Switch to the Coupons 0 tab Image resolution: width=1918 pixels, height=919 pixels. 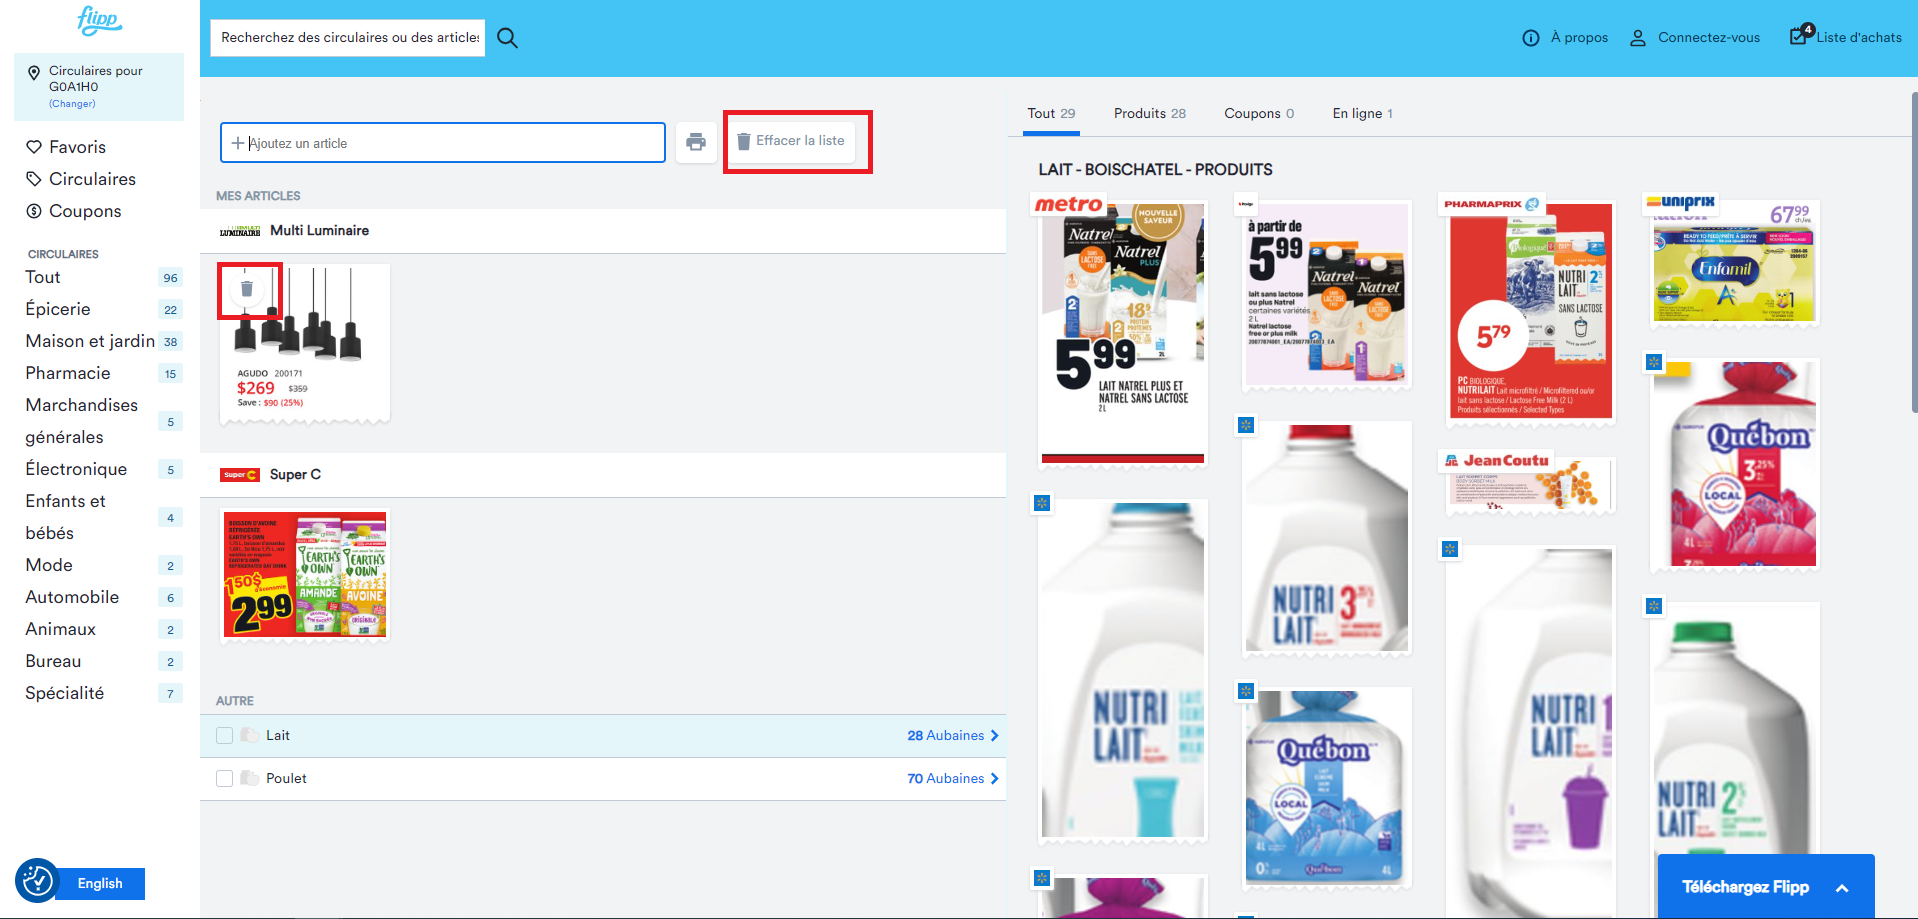click(x=1259, y=113)
